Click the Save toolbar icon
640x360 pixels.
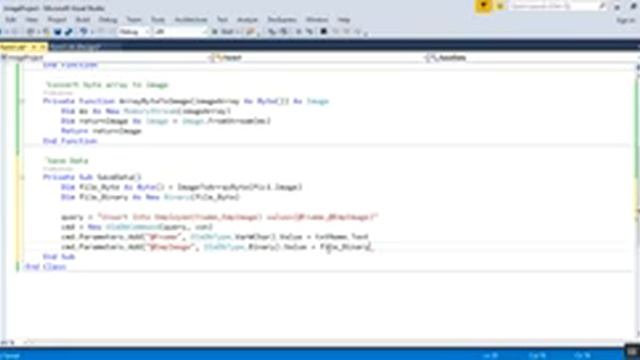[x=58, y=32]
